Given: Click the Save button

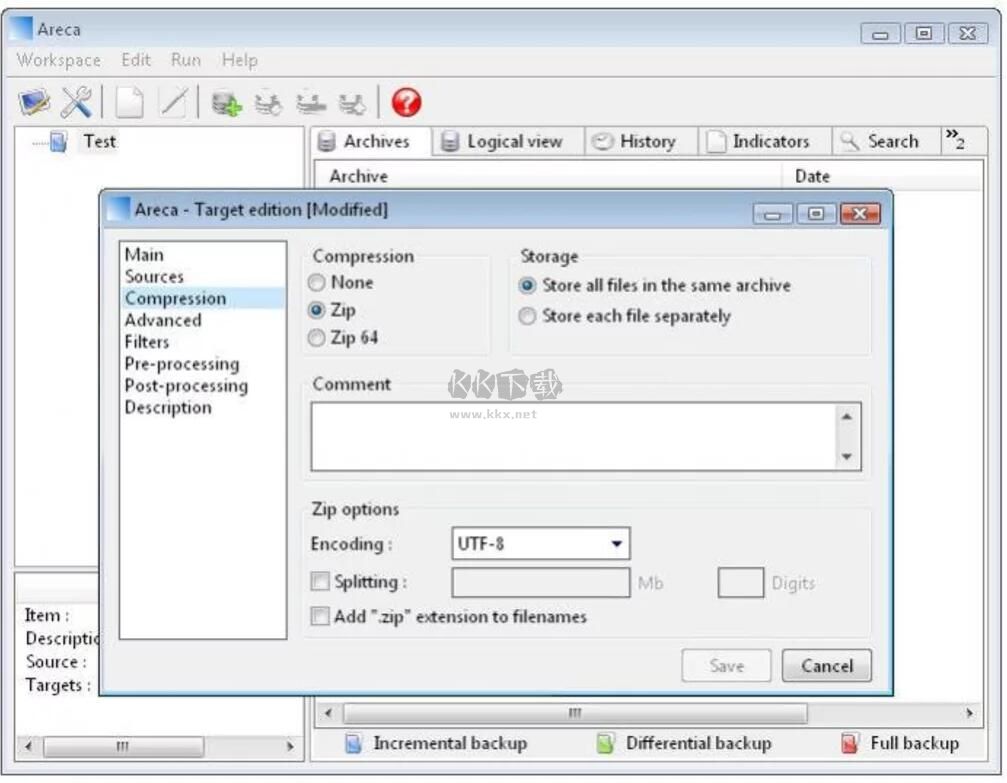Looking at the screenshot, I should pos(726,665).
